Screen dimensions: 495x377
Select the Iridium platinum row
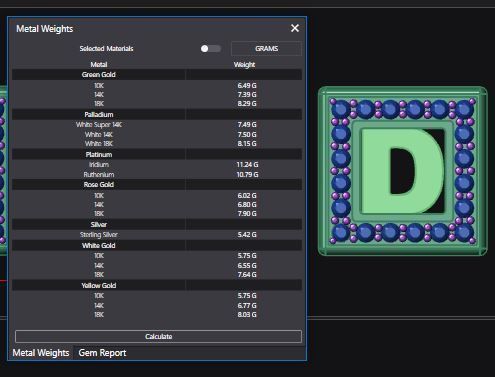(157, 165)
